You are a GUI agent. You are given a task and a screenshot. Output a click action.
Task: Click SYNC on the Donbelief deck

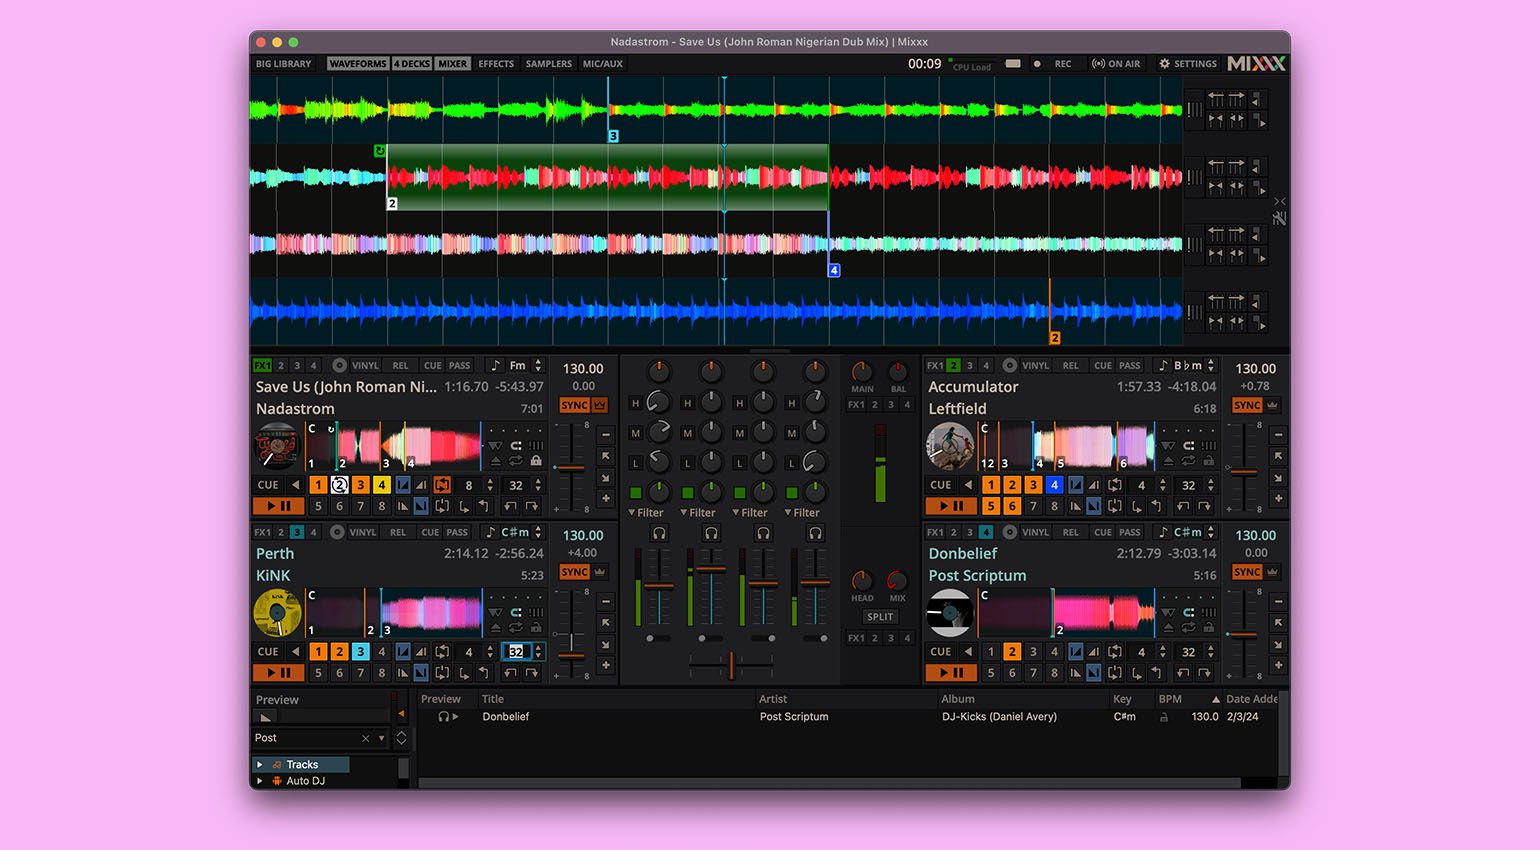(1246, 572)
